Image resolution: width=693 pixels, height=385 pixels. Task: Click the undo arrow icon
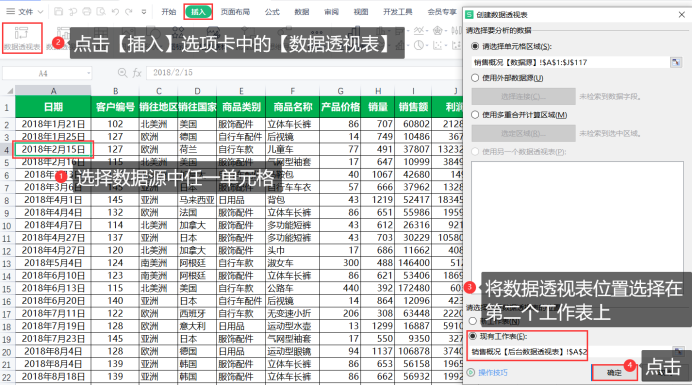pyautogui.click(x=115, y=12)
